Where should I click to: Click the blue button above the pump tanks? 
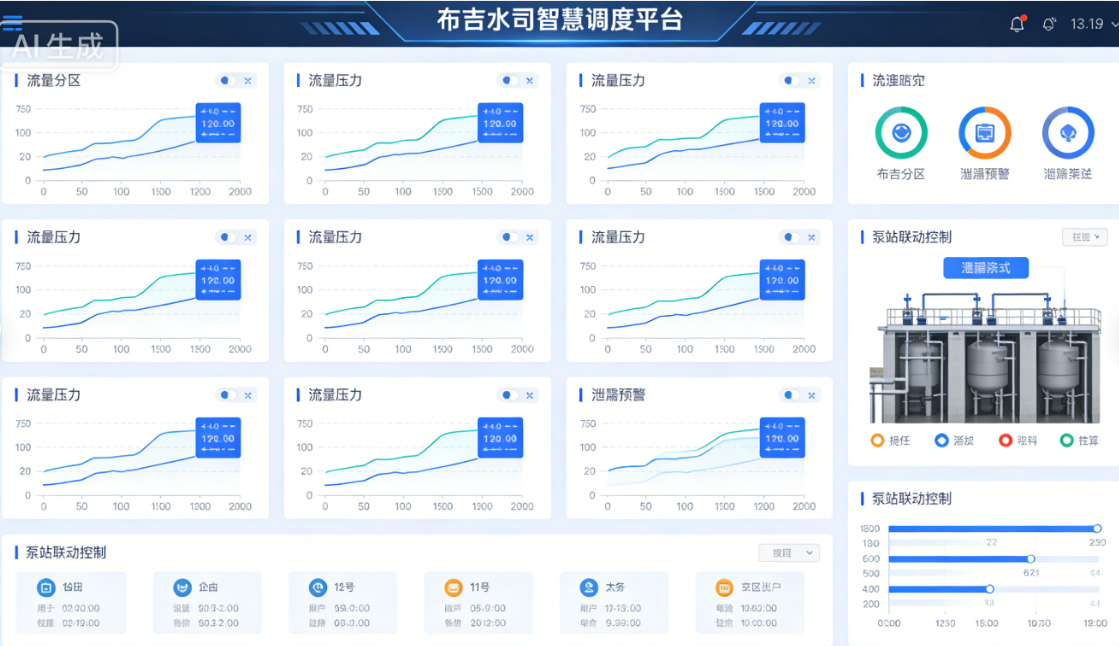coord(985,268)
